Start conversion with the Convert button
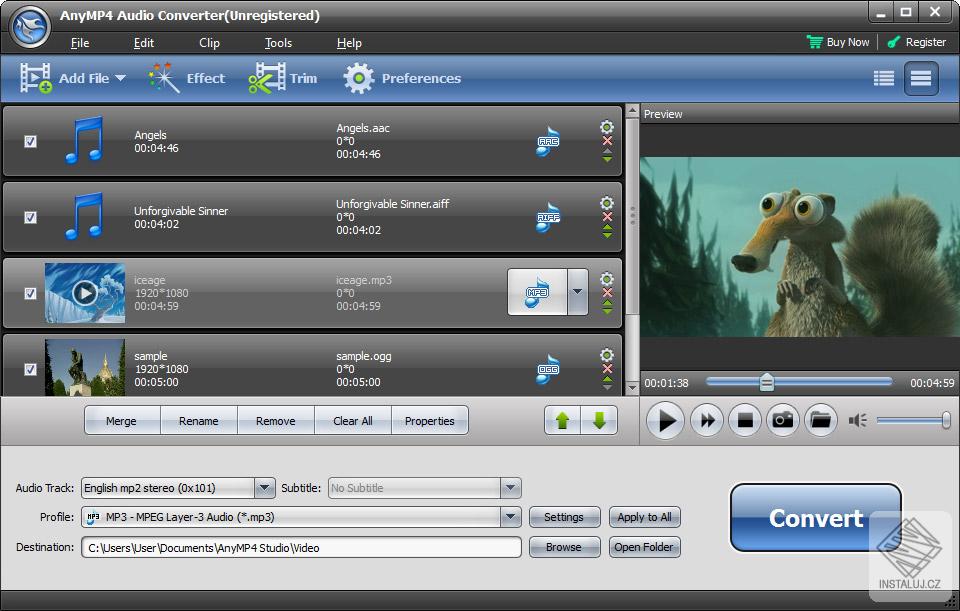Image resolution: width=960 pixels, height=611 pixels. (815, 518)
